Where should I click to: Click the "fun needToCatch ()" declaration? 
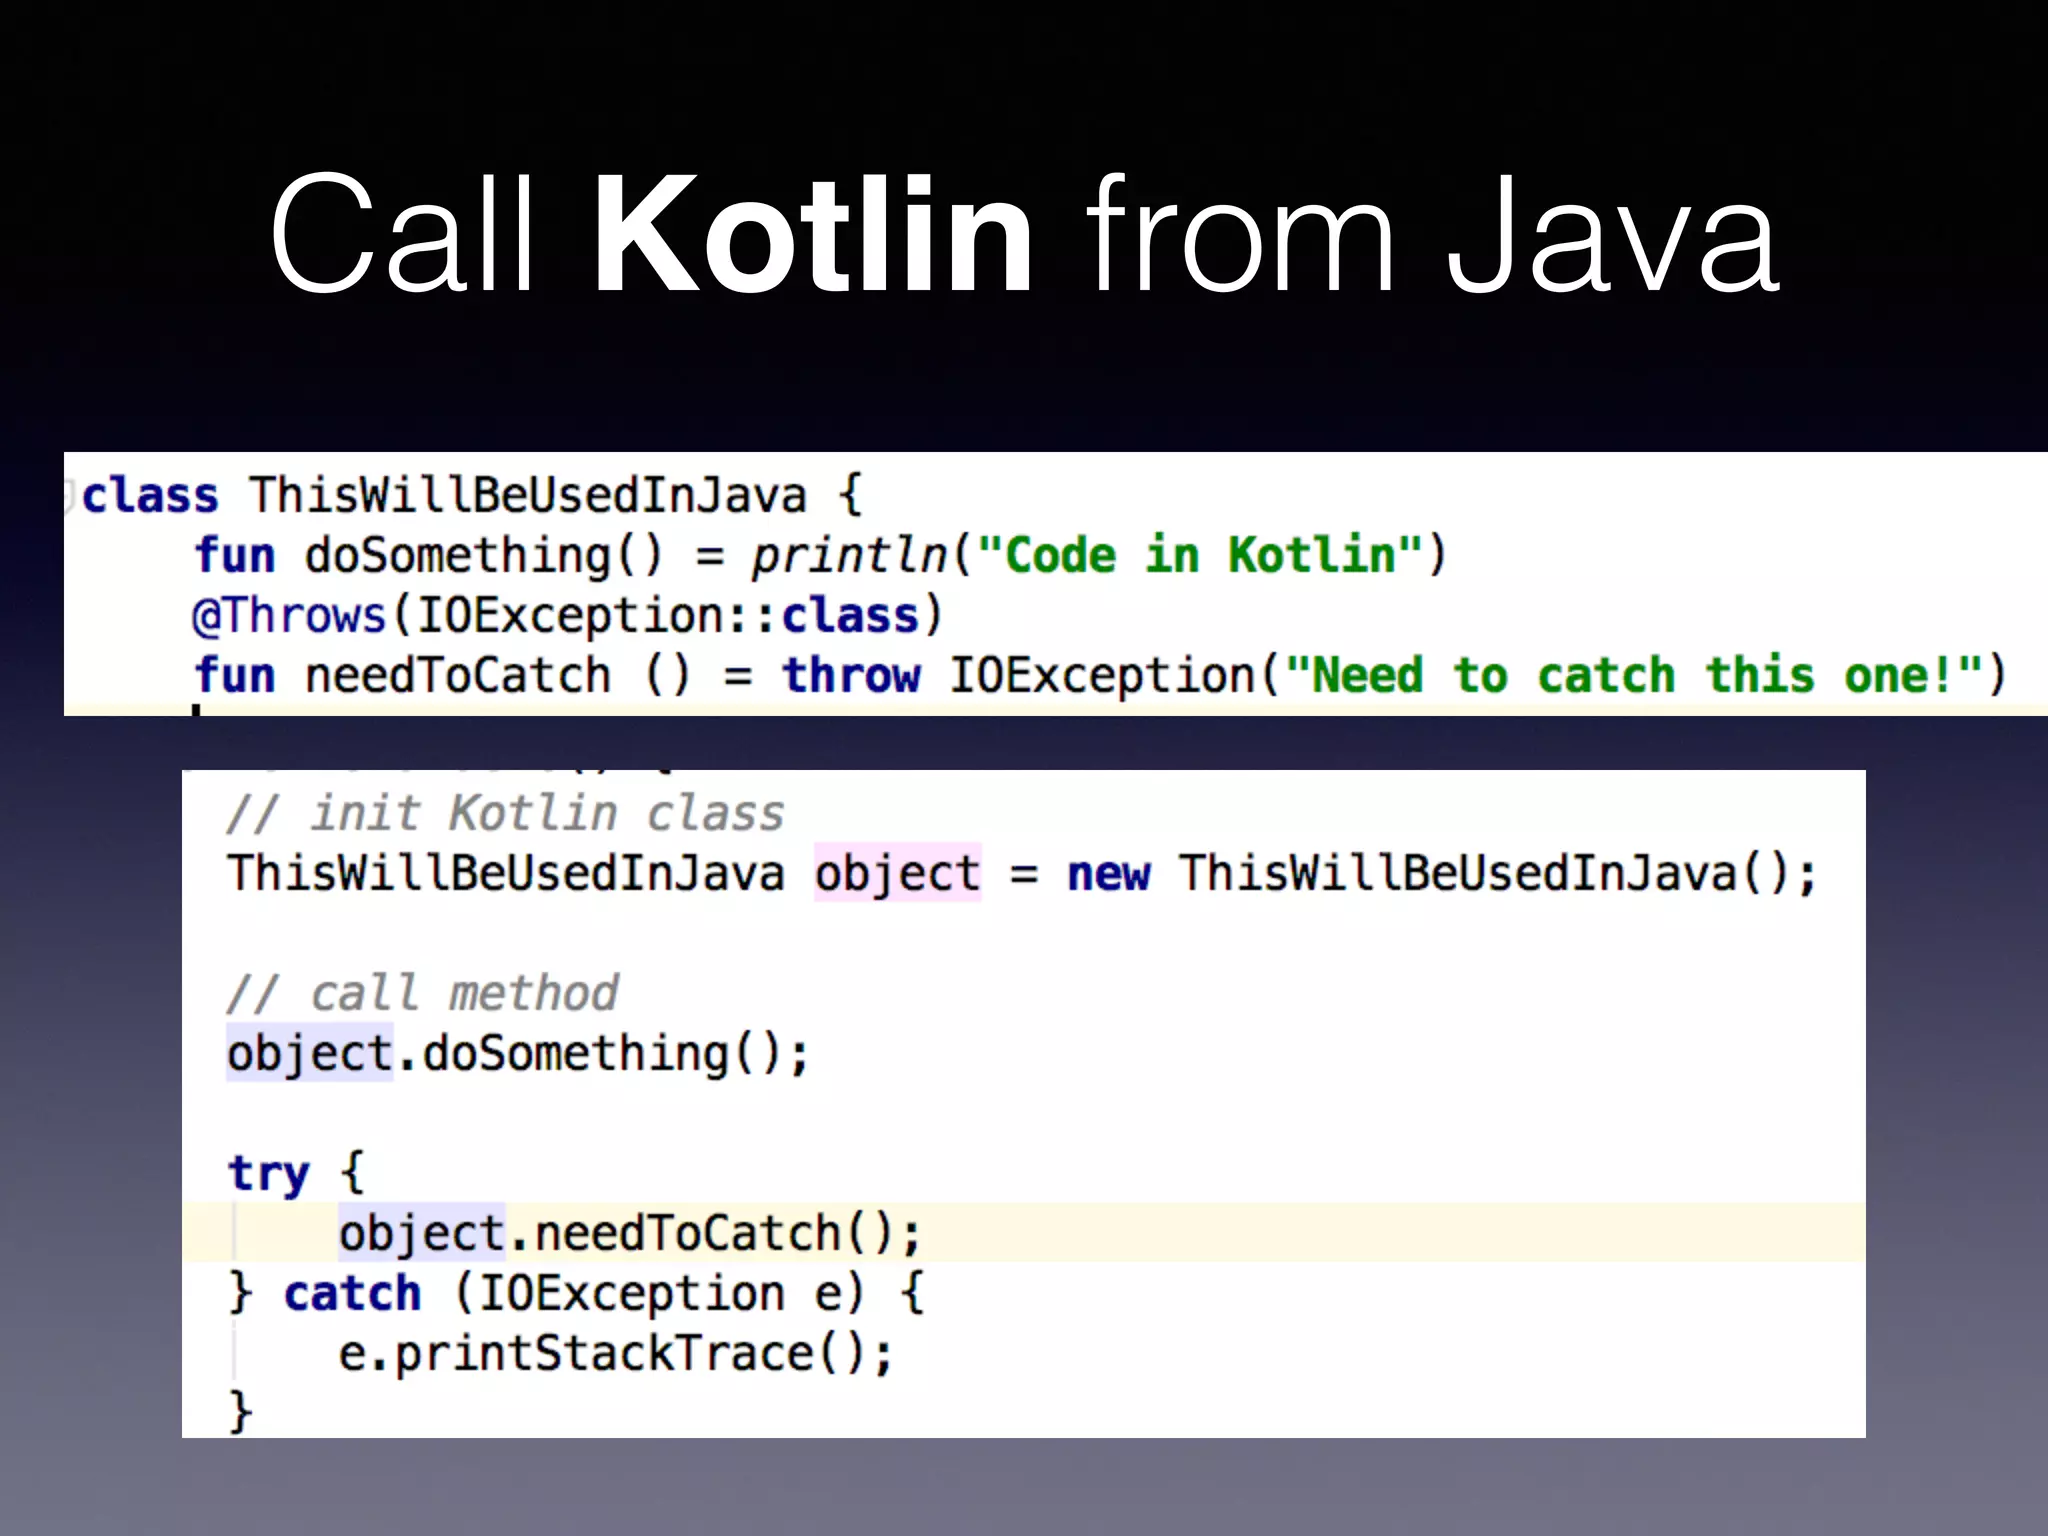point(443,675)
